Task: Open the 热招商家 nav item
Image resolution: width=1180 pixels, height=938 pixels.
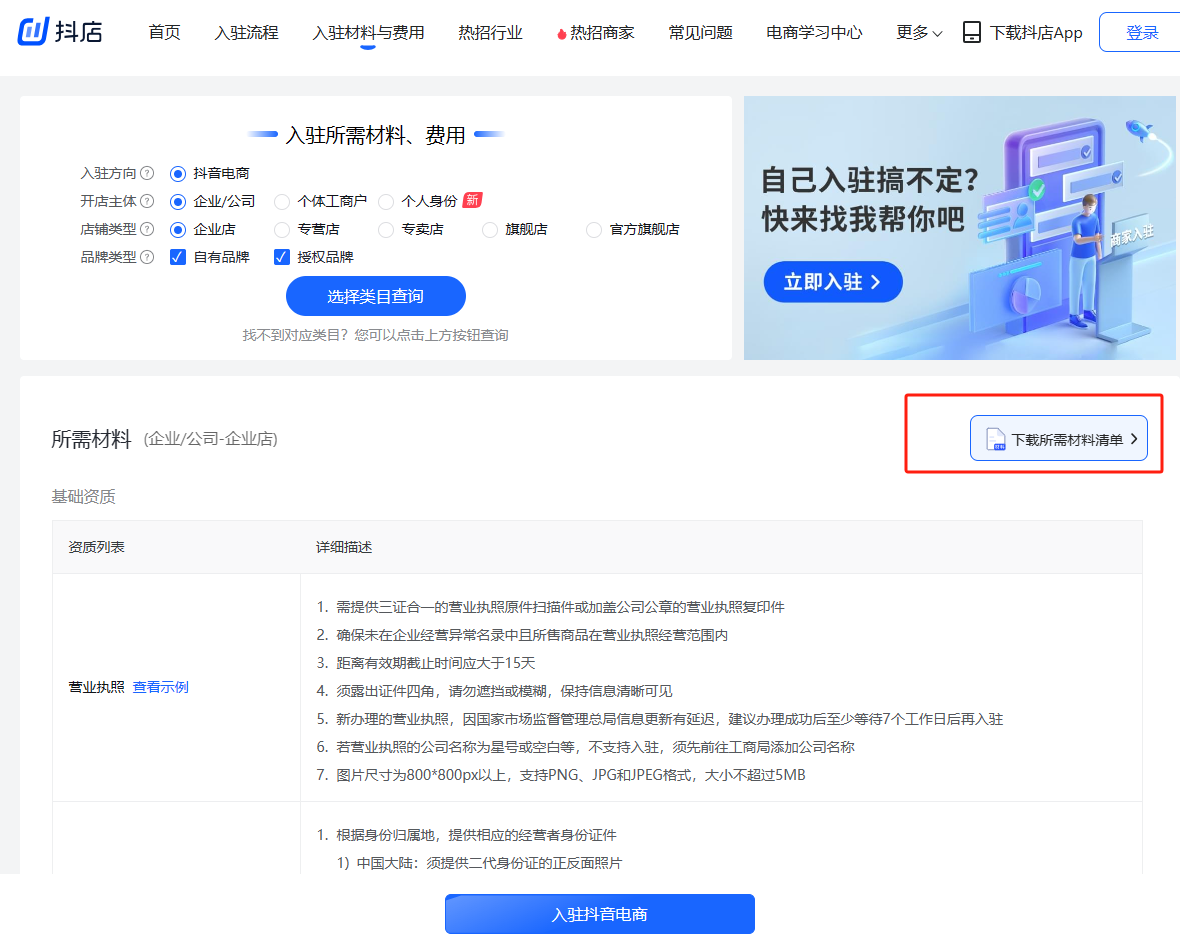Action: point(602,32)
